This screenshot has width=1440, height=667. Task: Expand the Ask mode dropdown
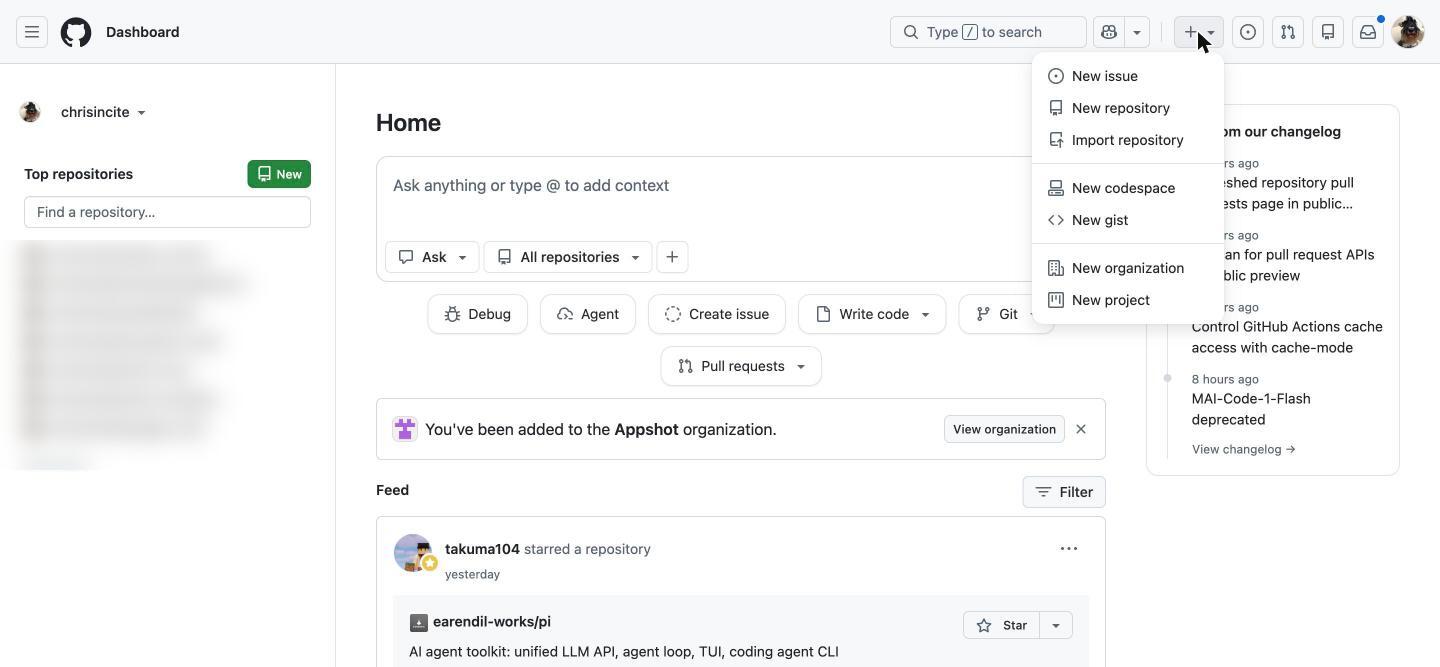tap(432, 257)
